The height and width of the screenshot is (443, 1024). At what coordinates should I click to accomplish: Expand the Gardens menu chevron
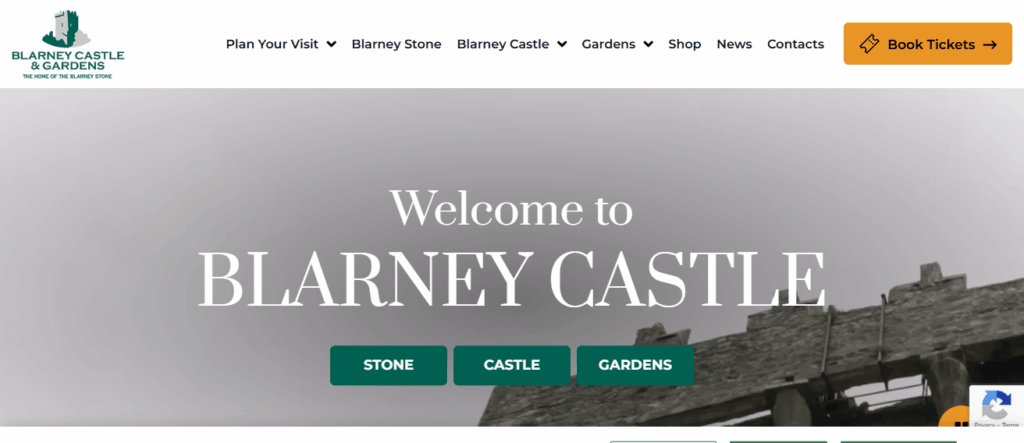click(648, 44)
